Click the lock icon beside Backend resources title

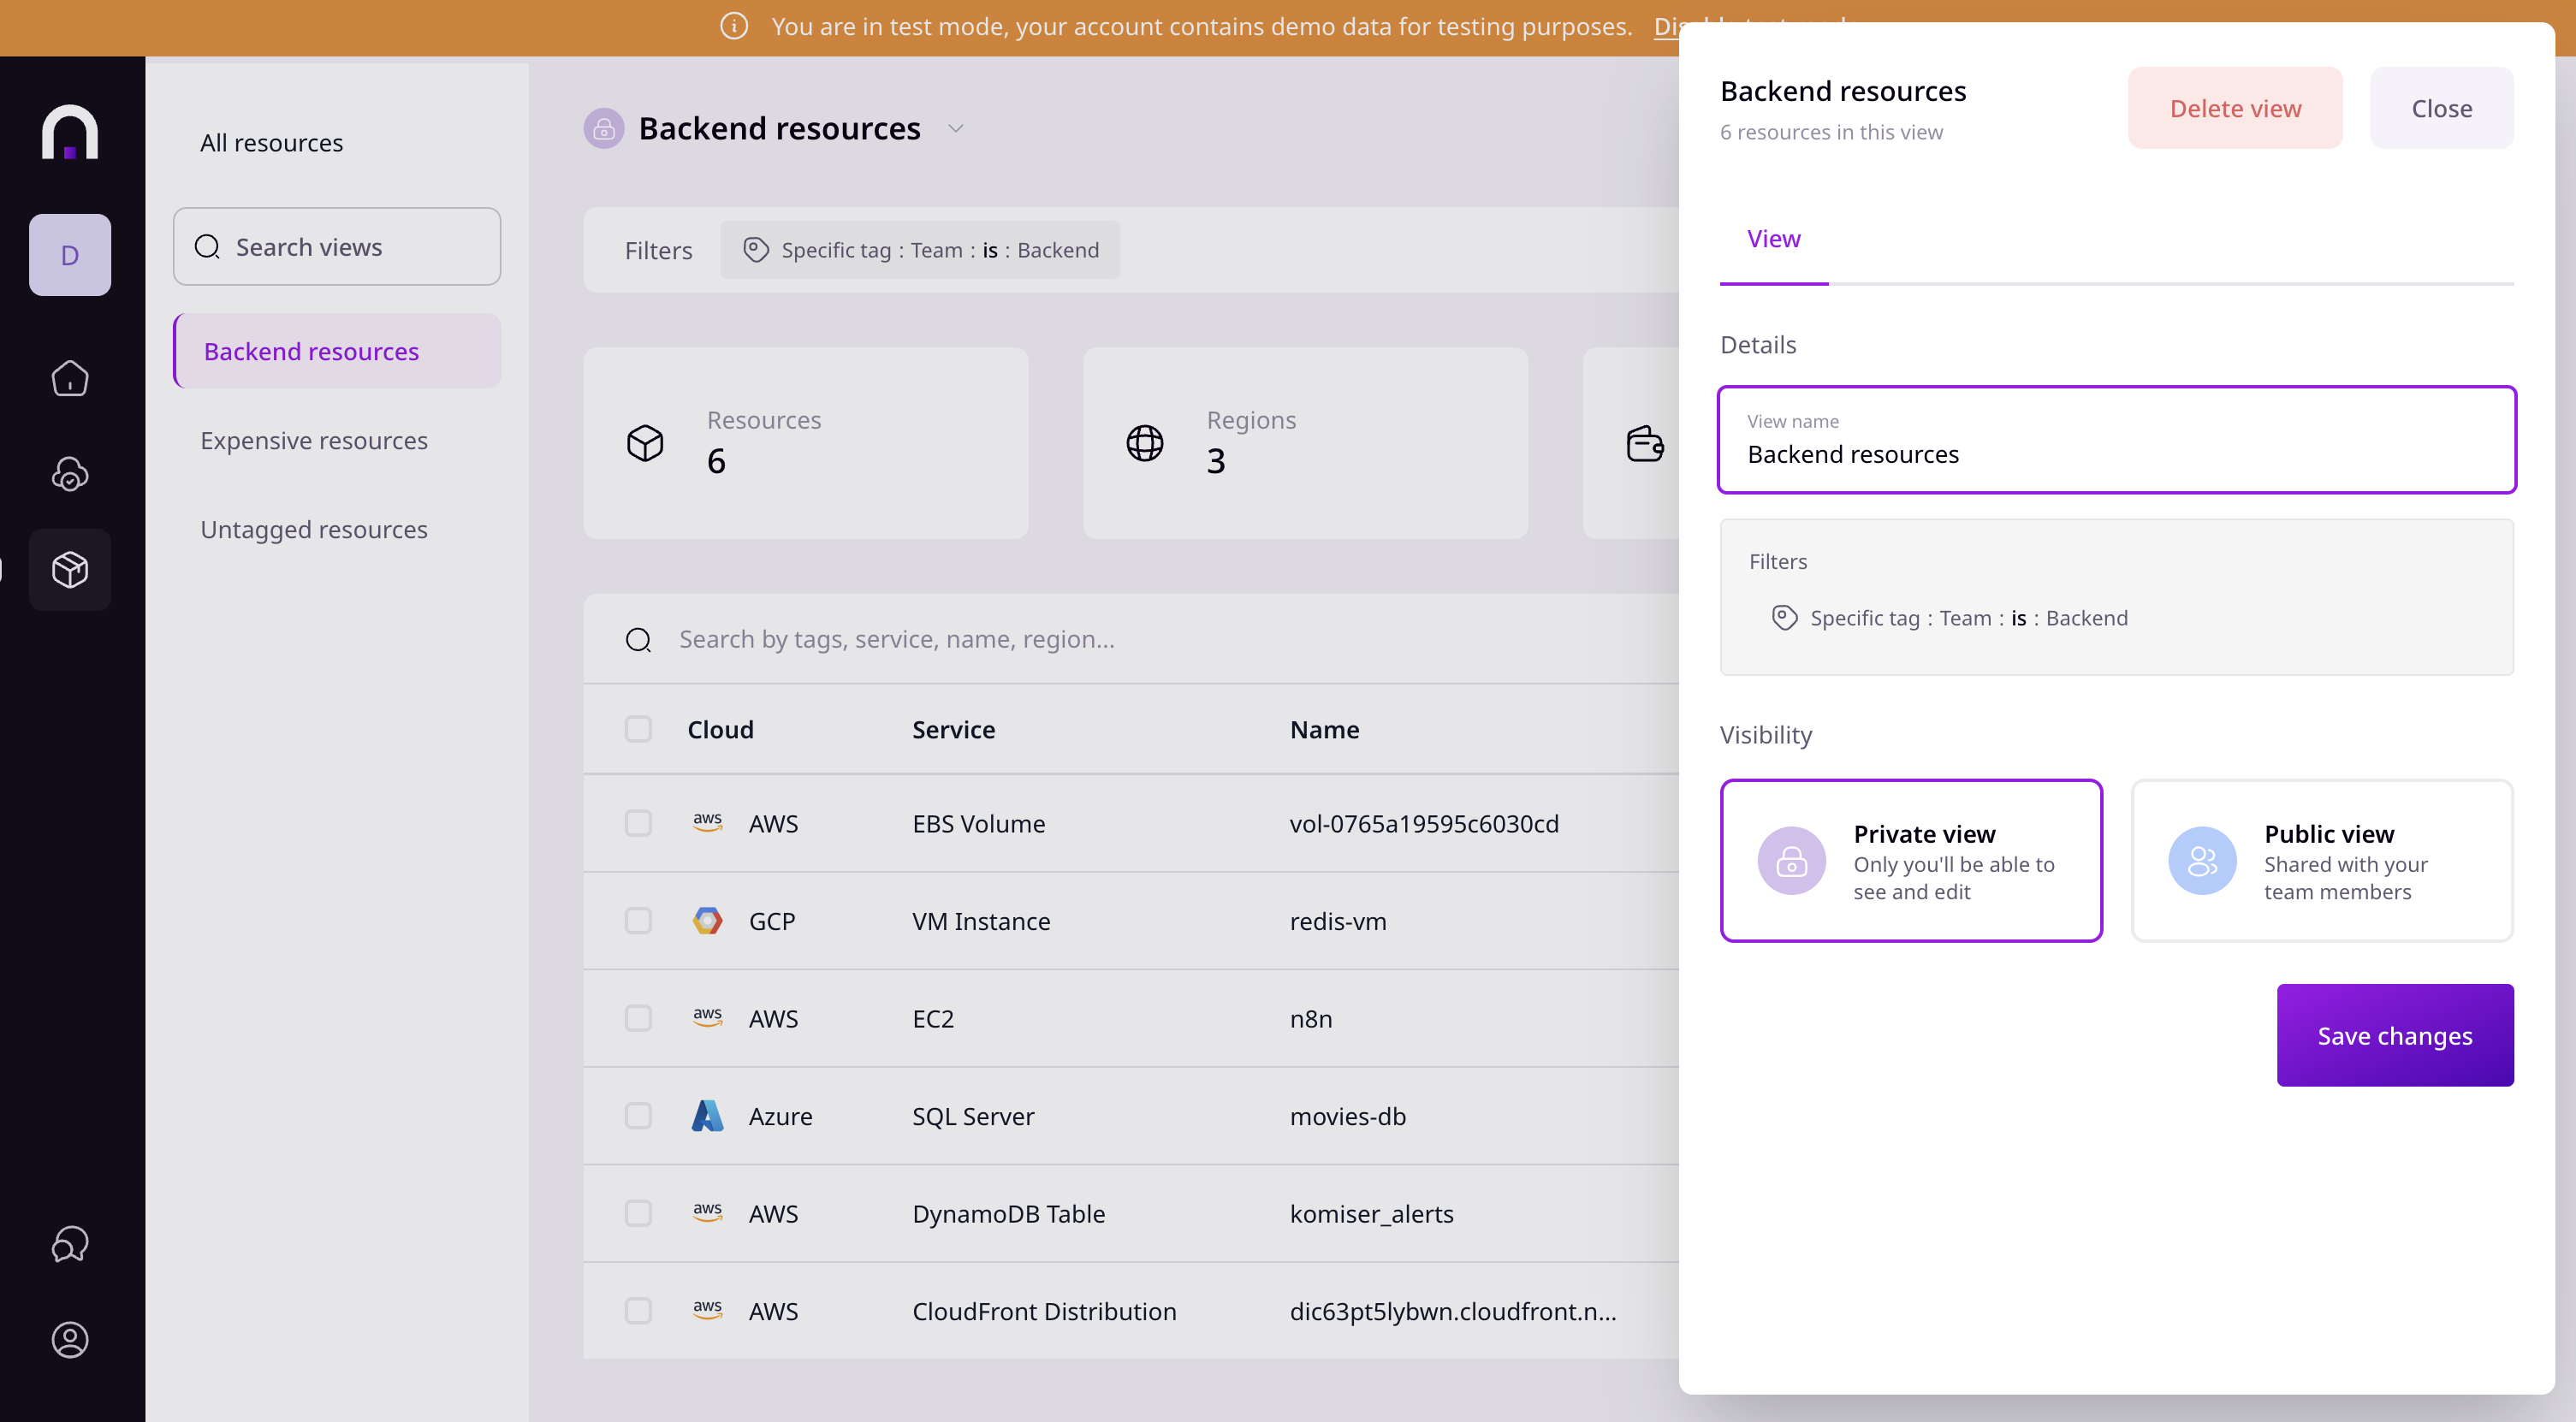tap(603, 128)
